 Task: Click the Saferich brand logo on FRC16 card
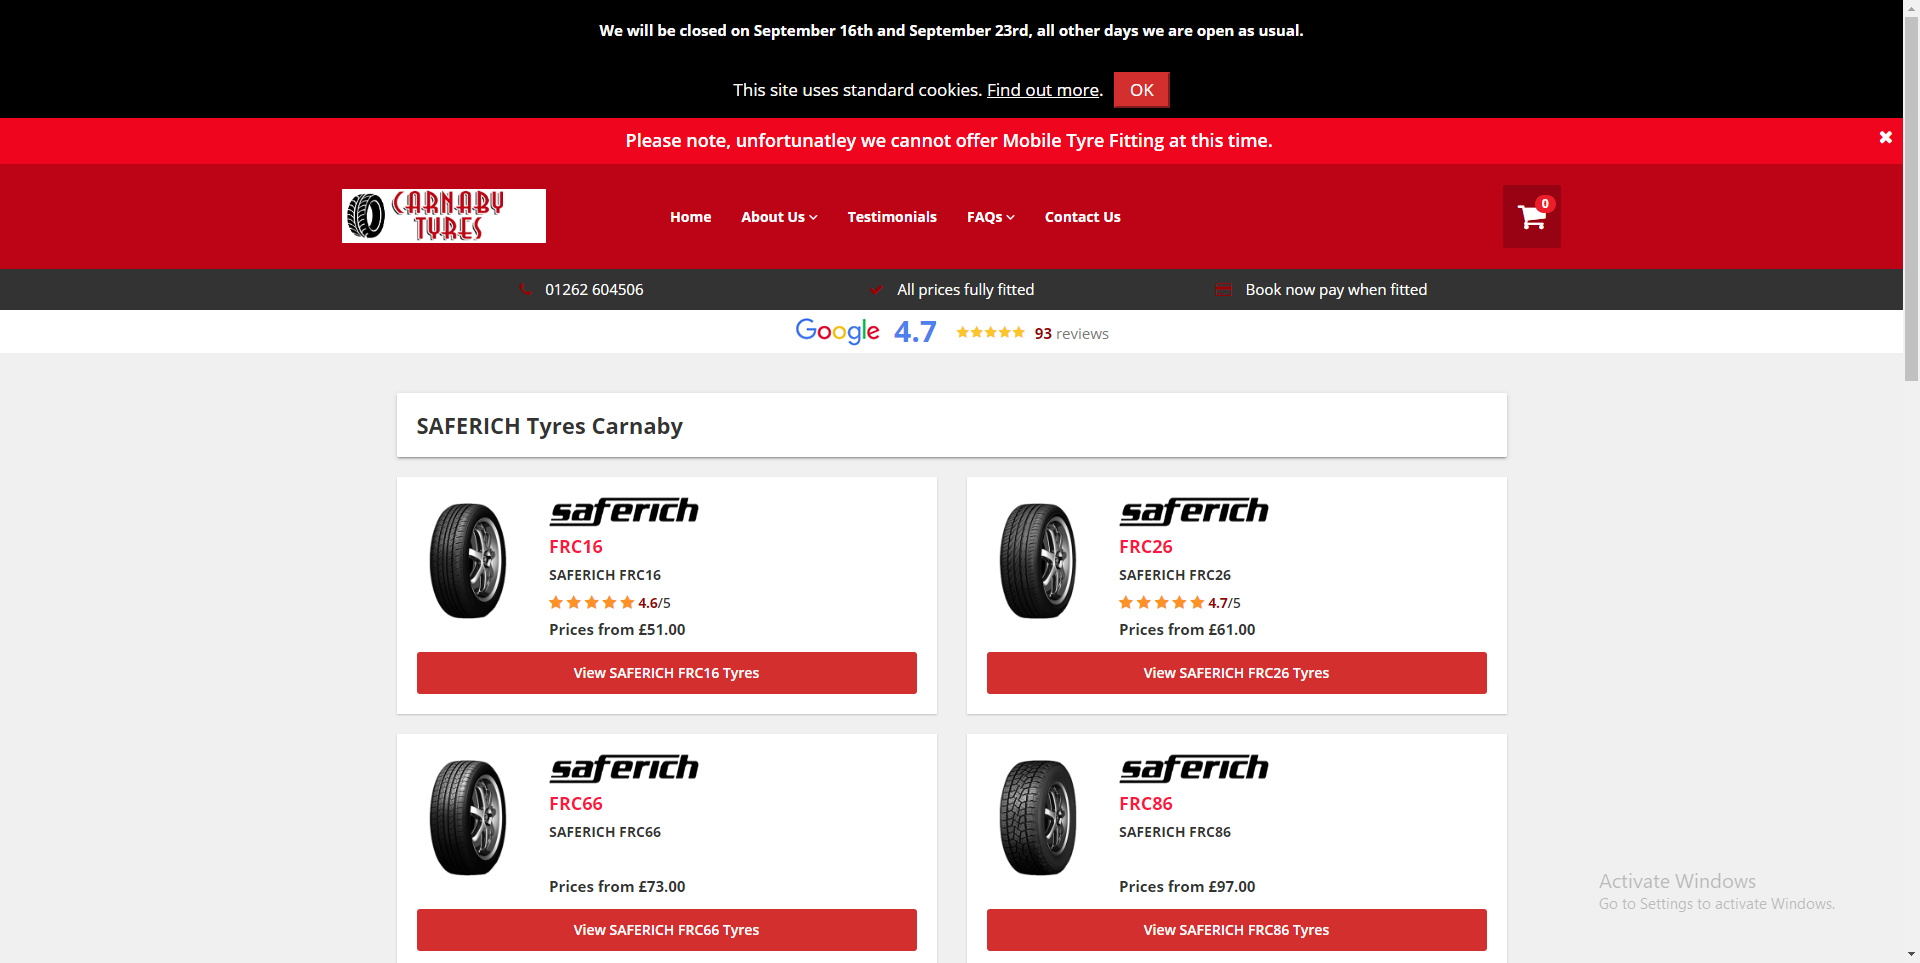click(x=624, y=511)
